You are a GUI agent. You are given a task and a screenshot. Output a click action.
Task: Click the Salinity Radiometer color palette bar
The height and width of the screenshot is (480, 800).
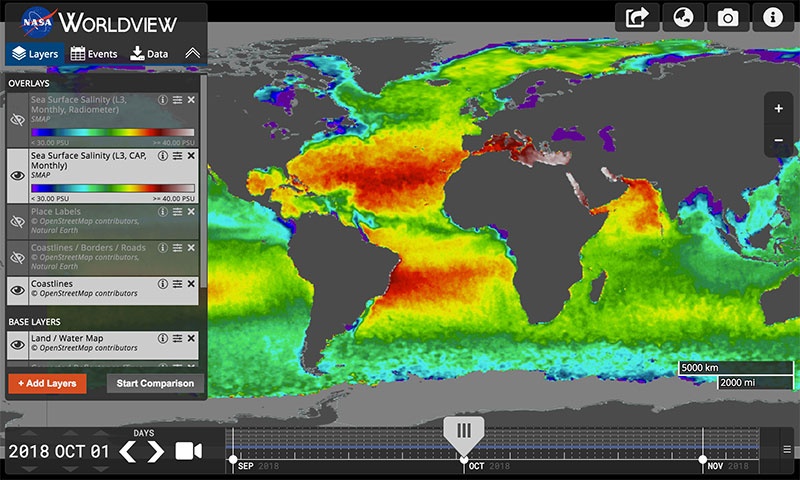click(113, 132)
